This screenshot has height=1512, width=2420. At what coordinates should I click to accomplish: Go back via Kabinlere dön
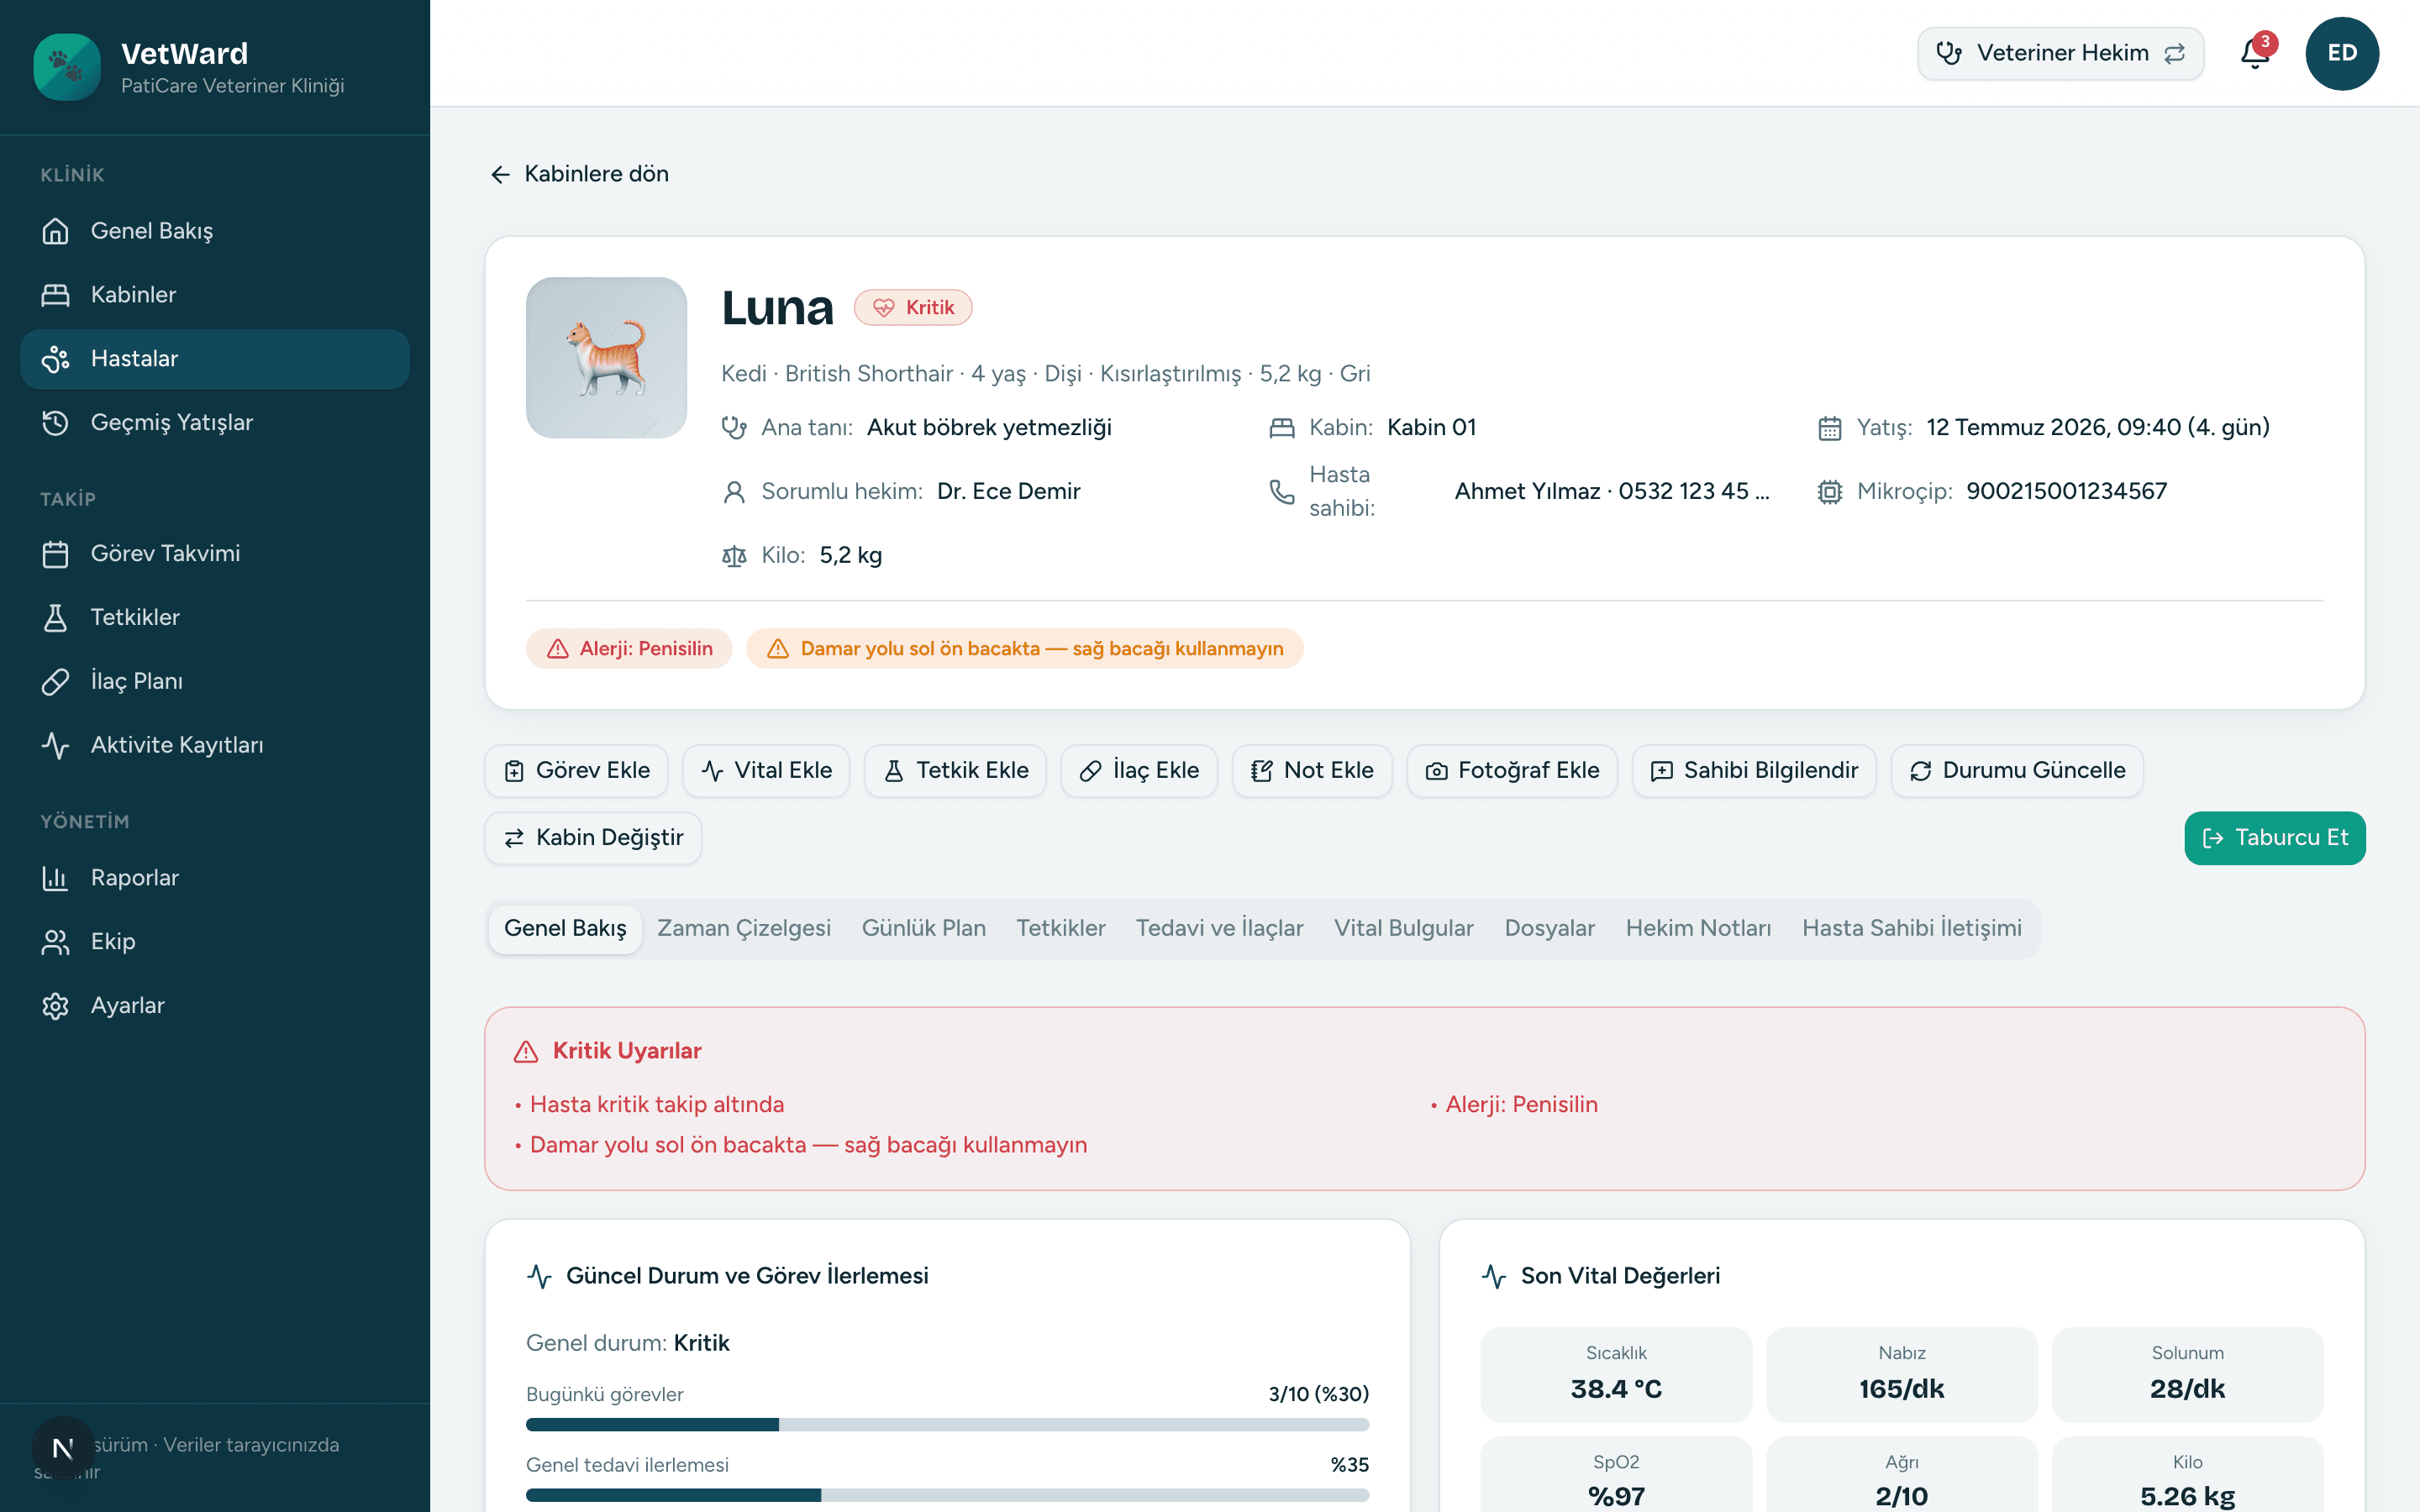(580, 174)
